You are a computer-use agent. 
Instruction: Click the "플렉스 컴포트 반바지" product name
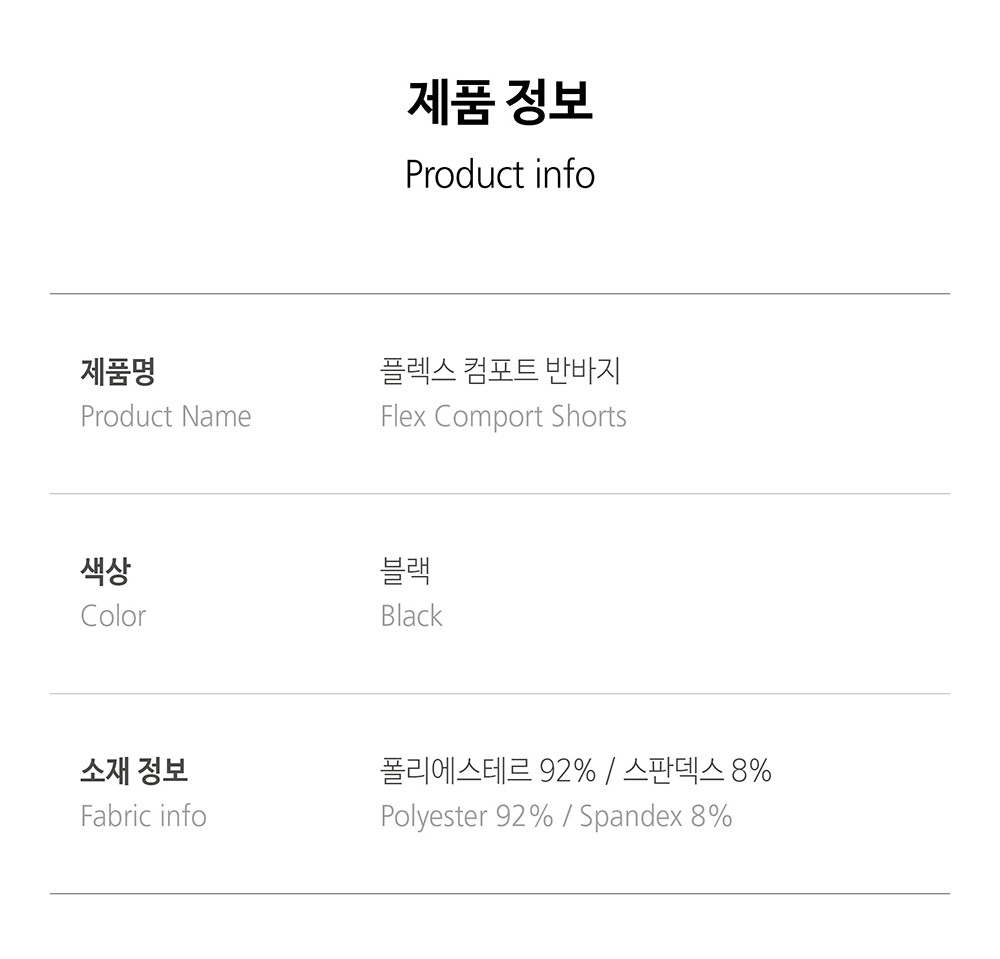[500, 372]
